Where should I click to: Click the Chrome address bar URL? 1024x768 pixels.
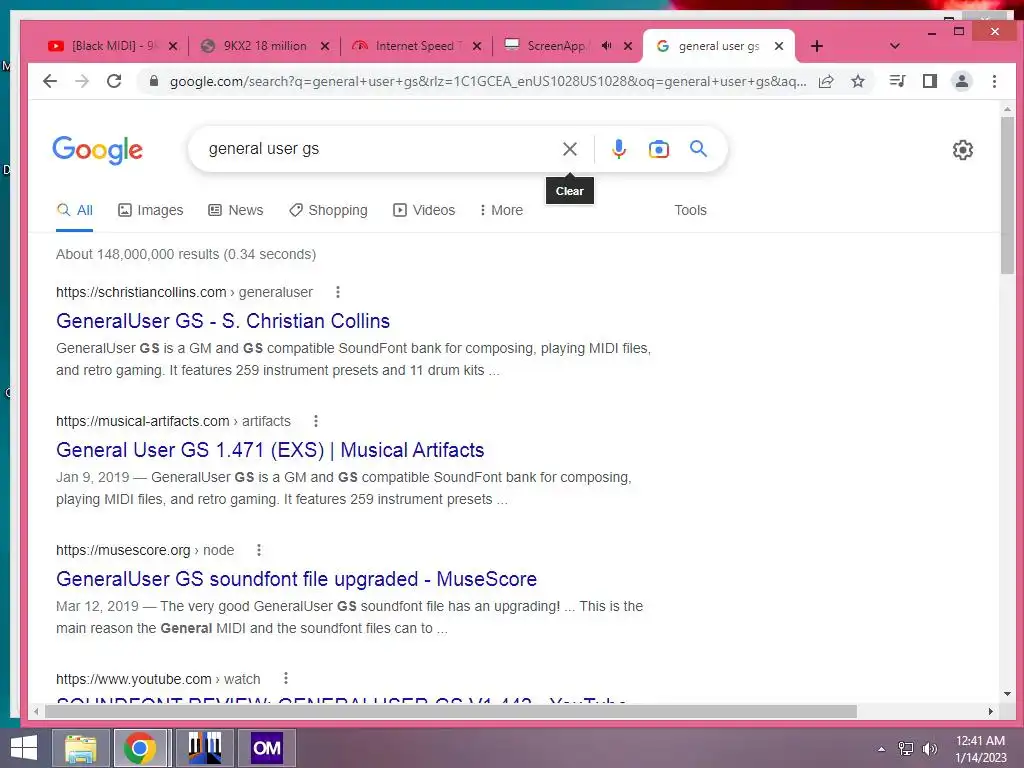488,82
